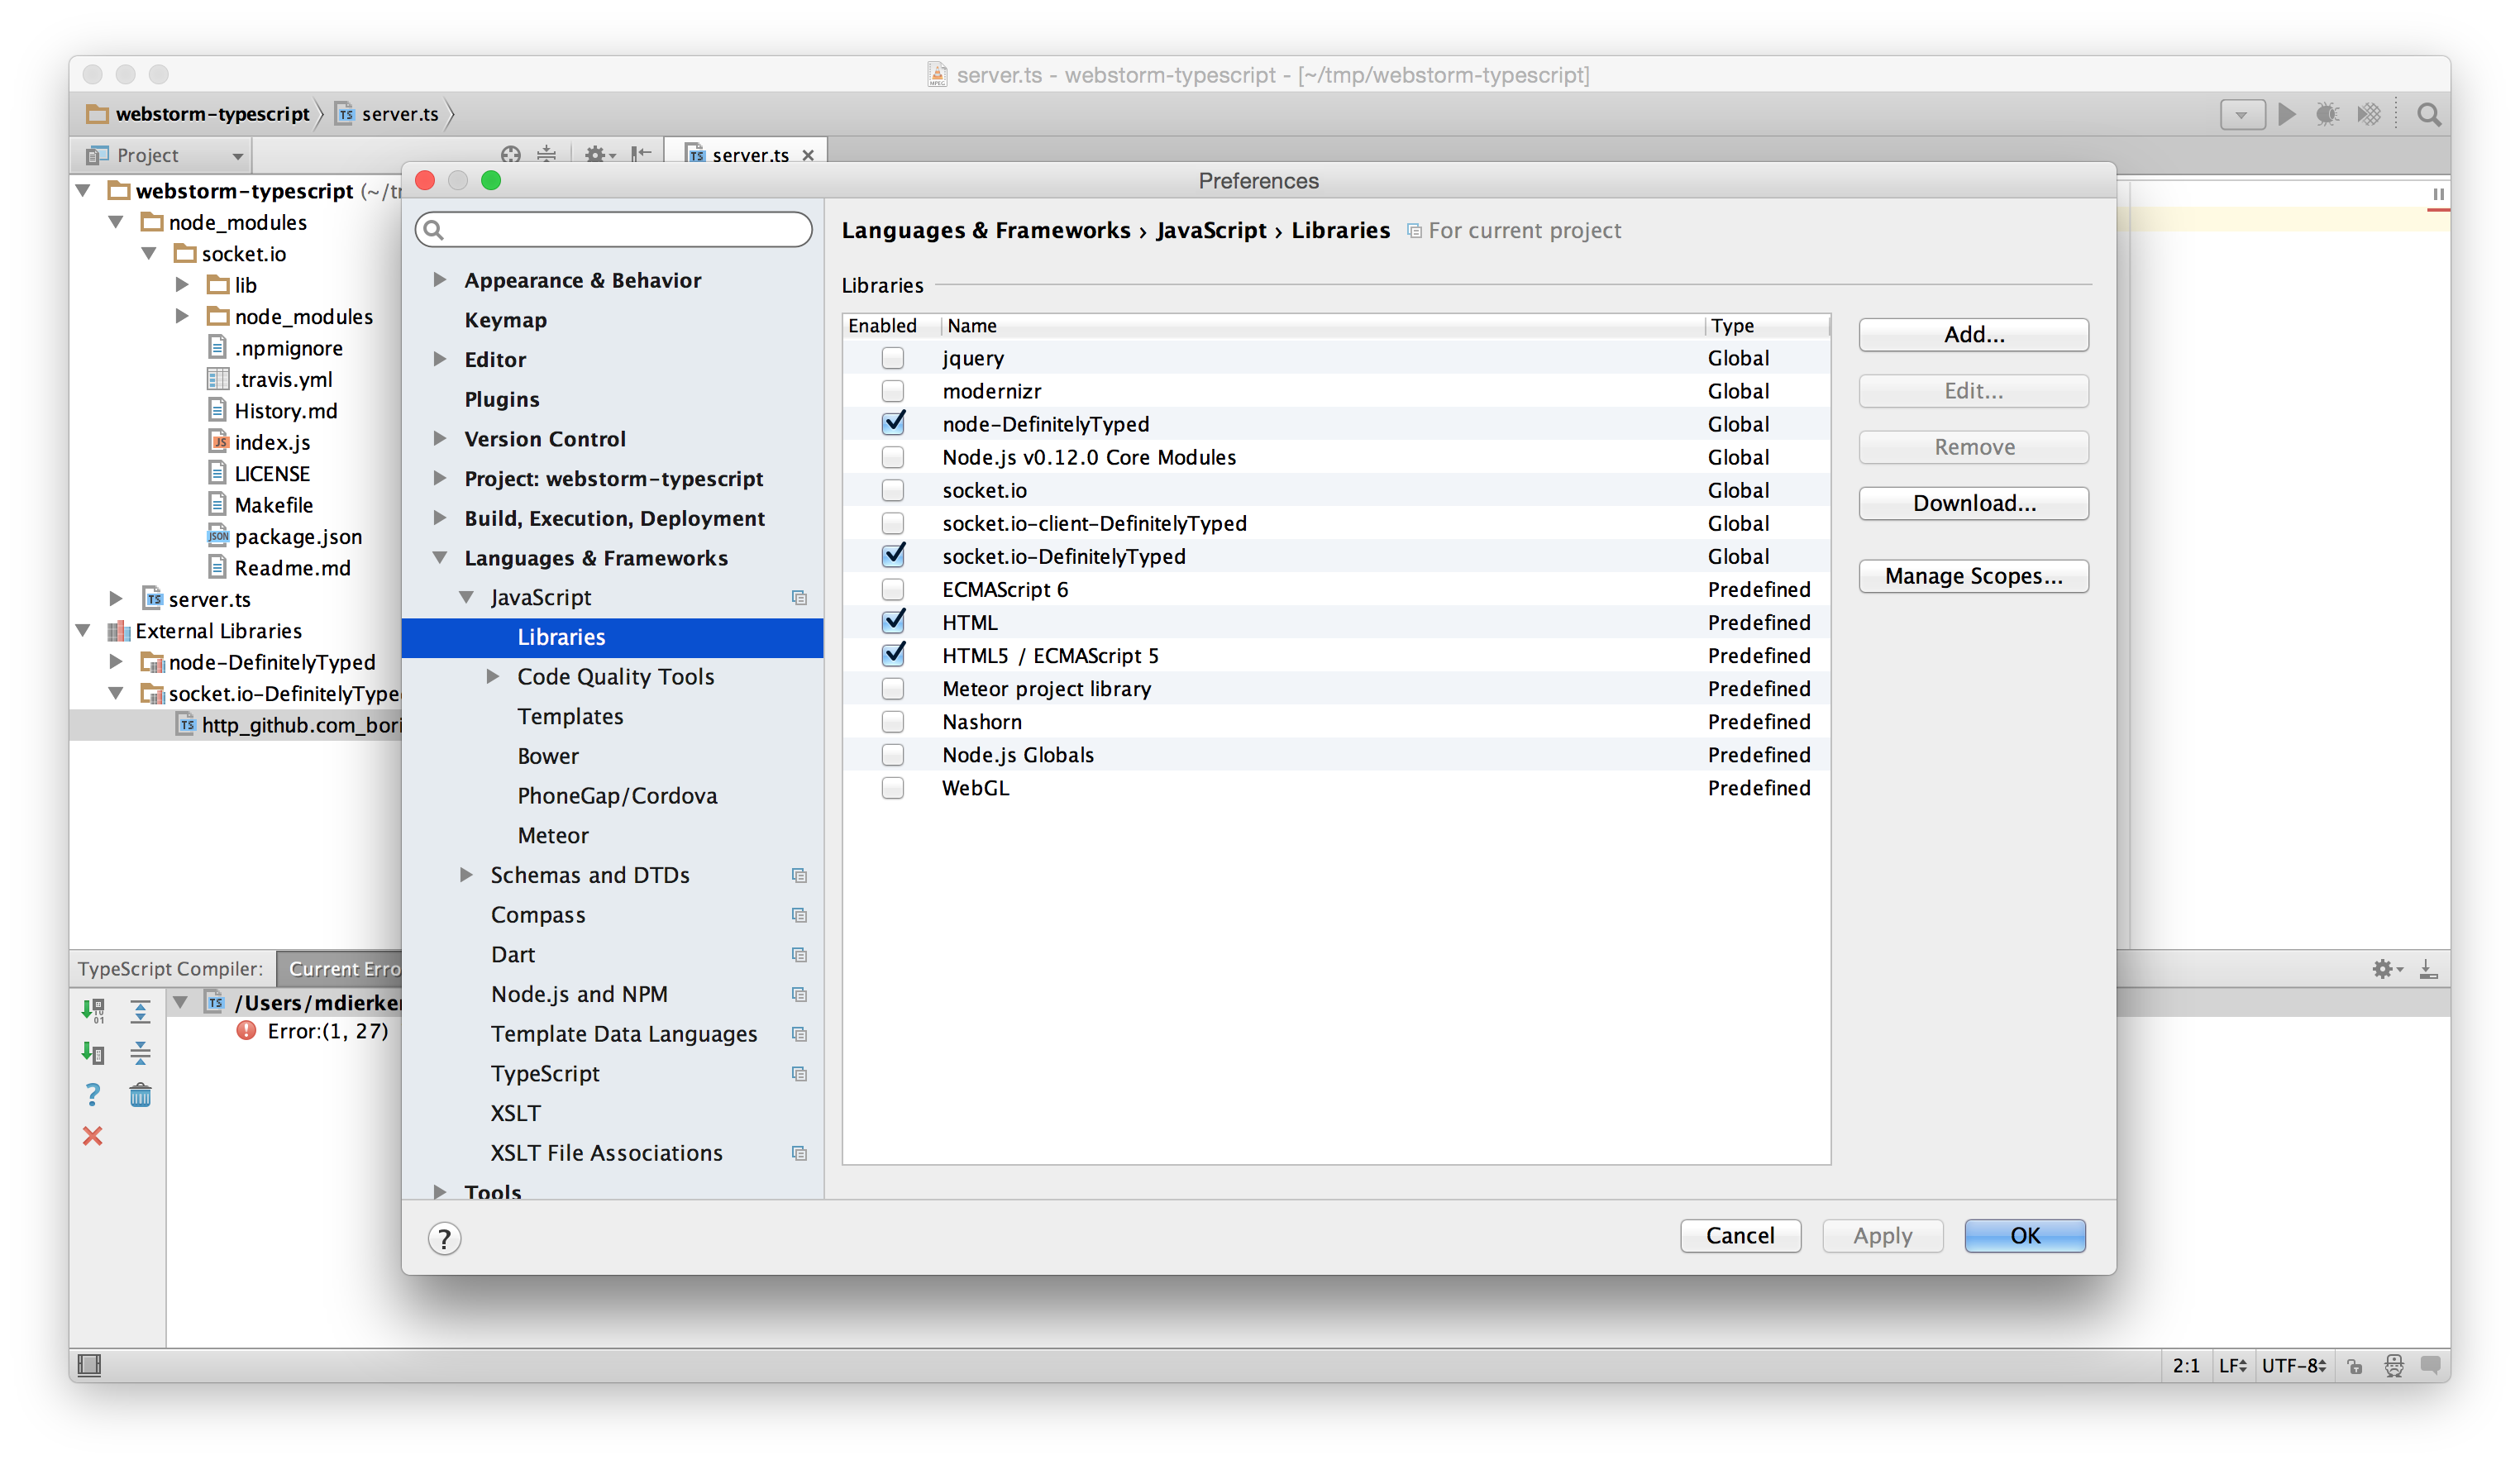This screenshot has width=2520, height=1465.
Task: Expand Version Control settings
Action: (439, 438)
